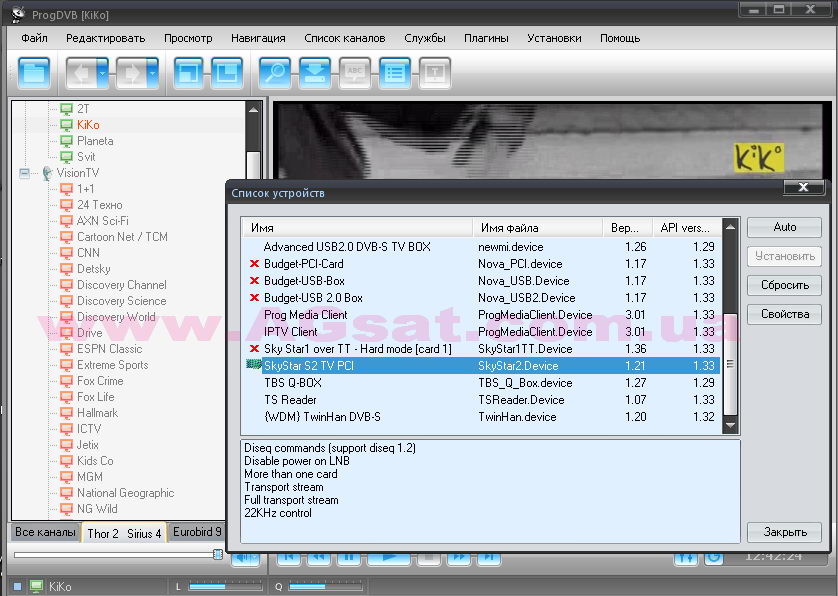Collapse the VisionTV tree node
The width and height of the screenshot is (838, 596).
pos(25,173)
